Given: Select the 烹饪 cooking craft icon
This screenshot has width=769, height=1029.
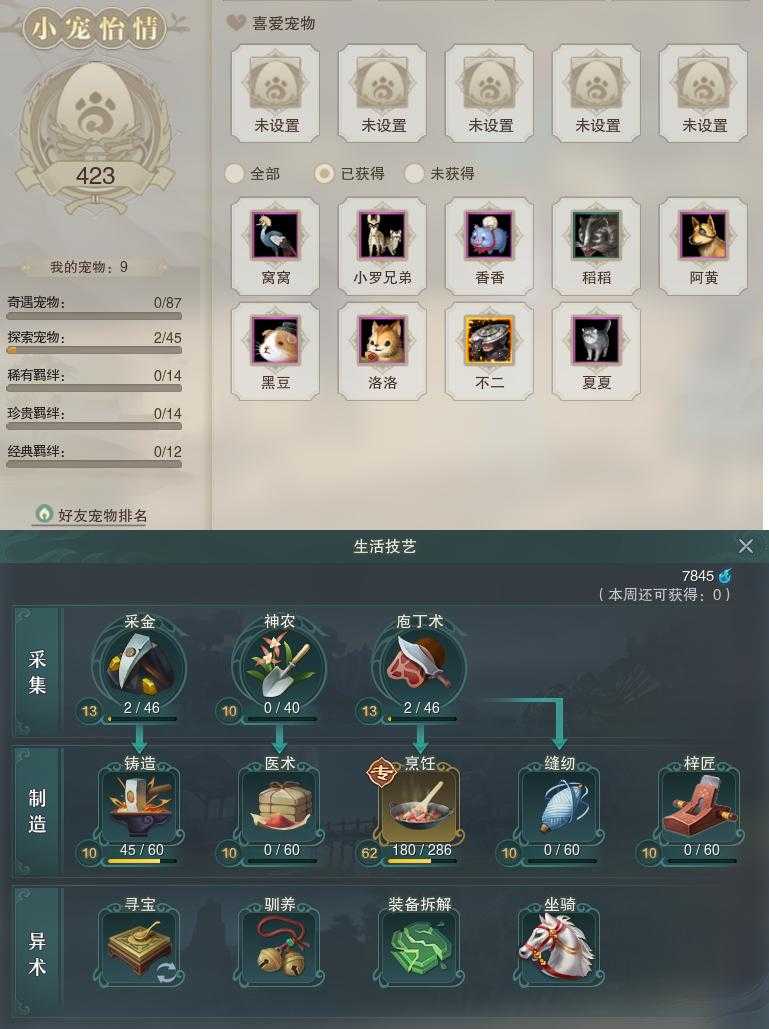Looking at the screenshot, I should (x=420, y=807).
